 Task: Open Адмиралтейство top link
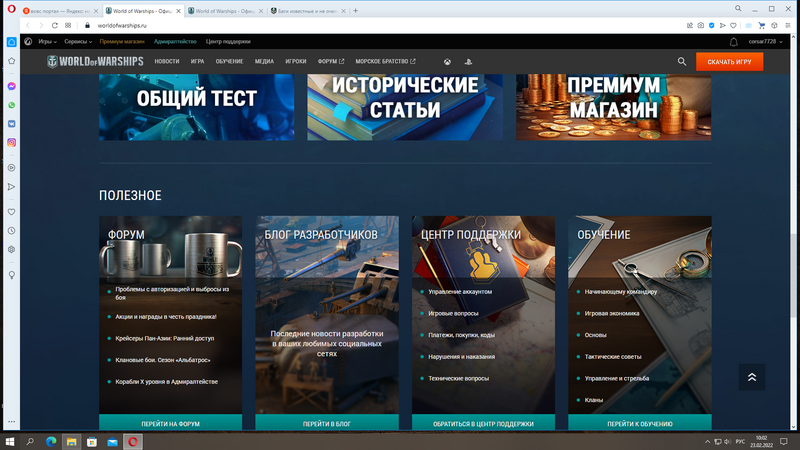(x=175, y=41)
